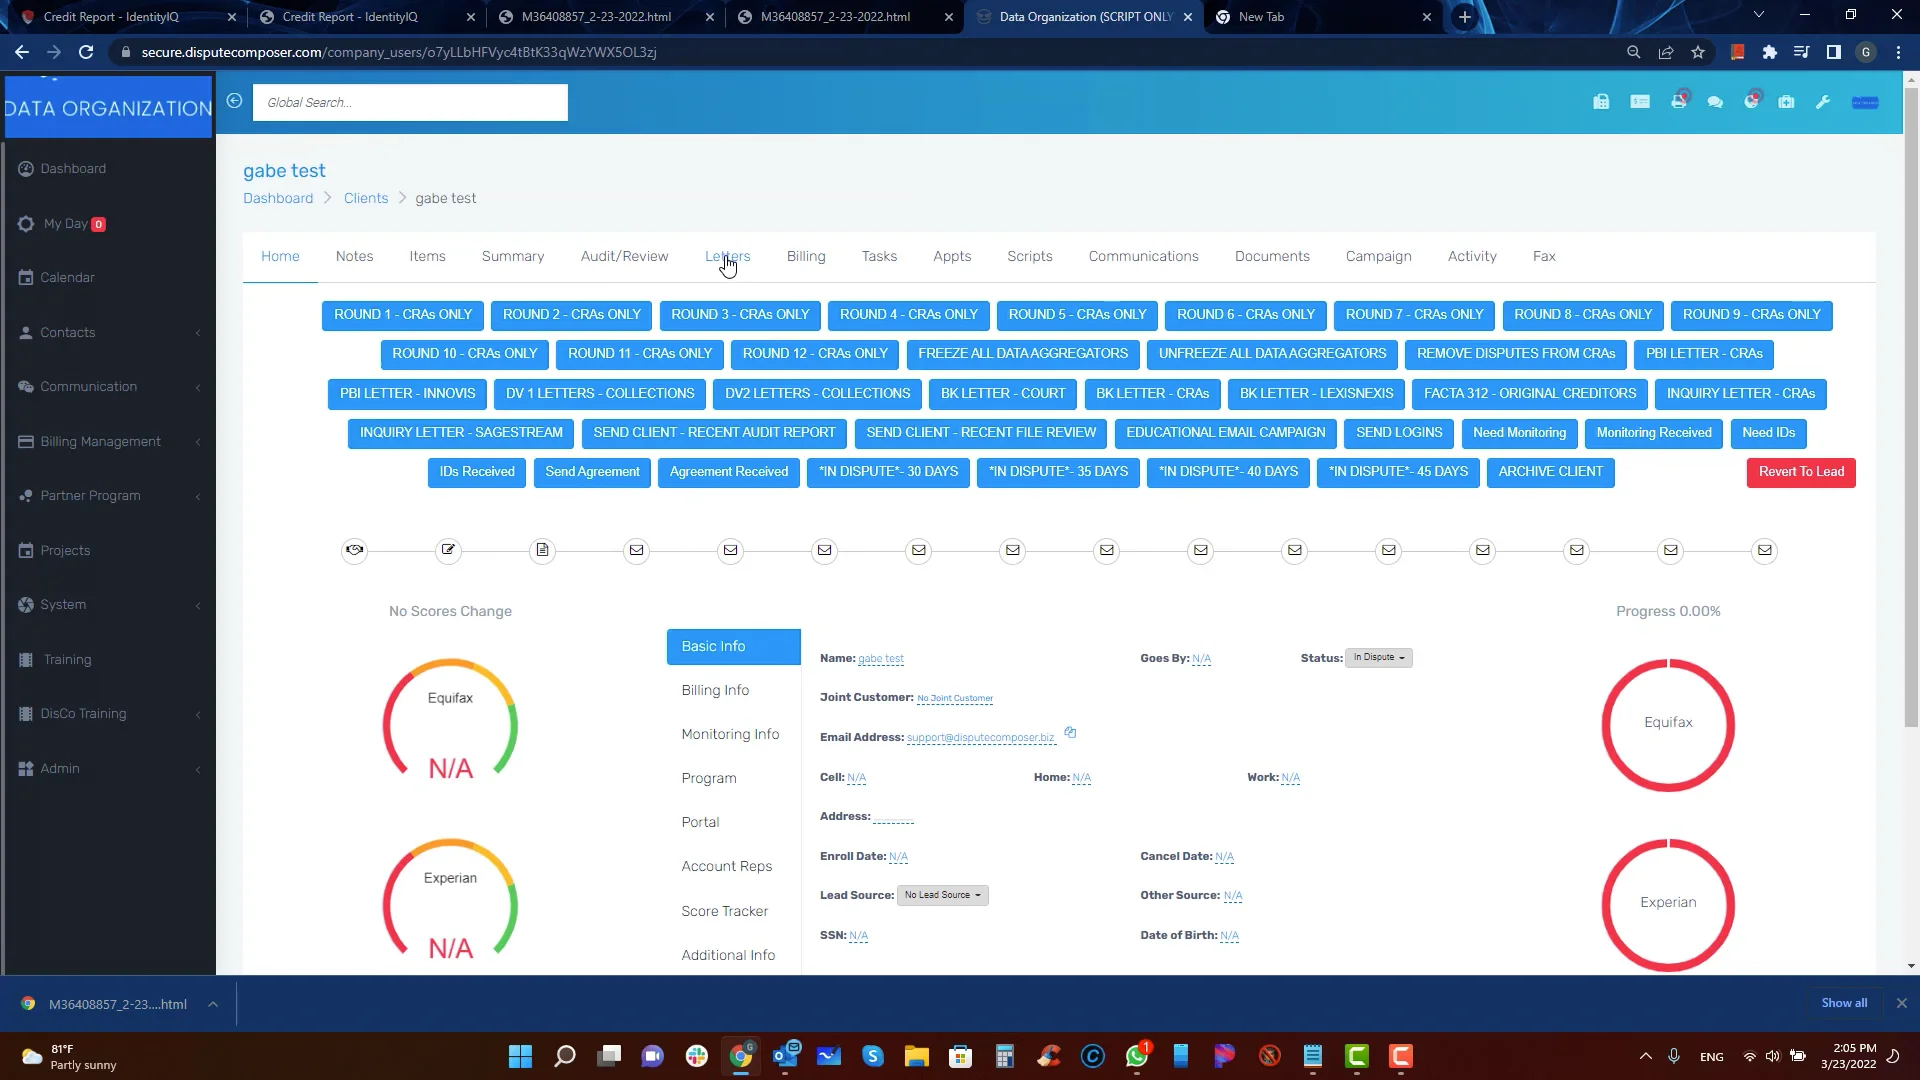This screenshot has height=1080, width=1920.
Task: Switch to the Documents tab
Action: (1272, 257)
